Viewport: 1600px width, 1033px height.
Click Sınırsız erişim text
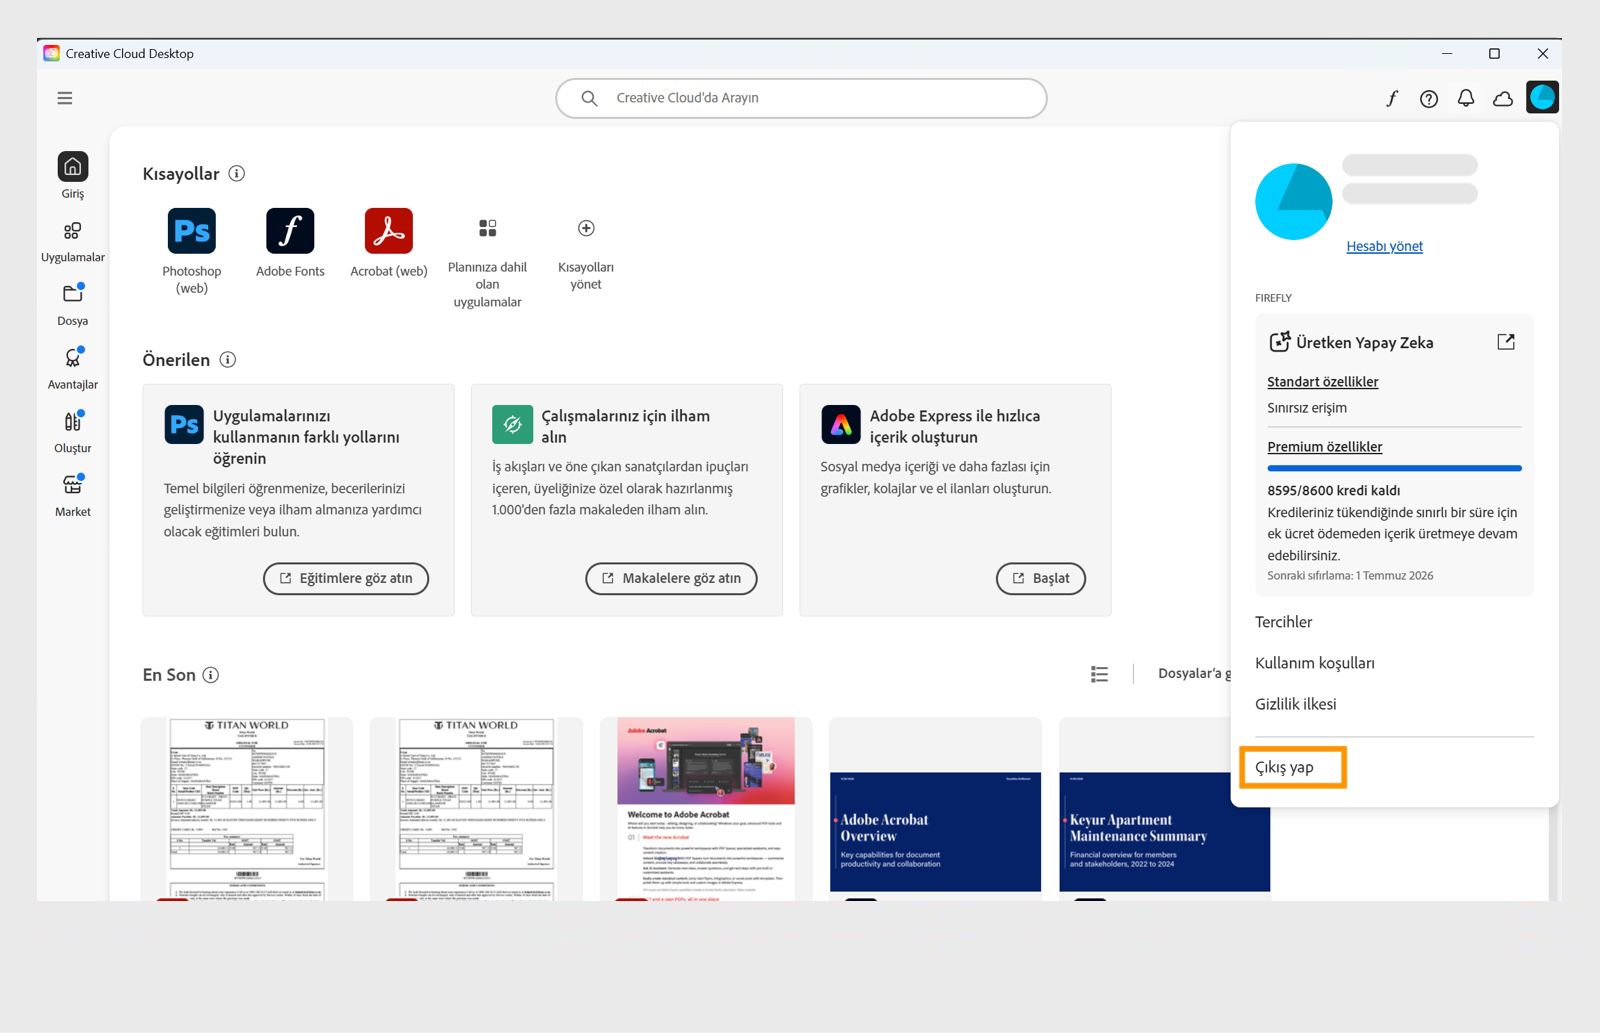point(1307,408)
